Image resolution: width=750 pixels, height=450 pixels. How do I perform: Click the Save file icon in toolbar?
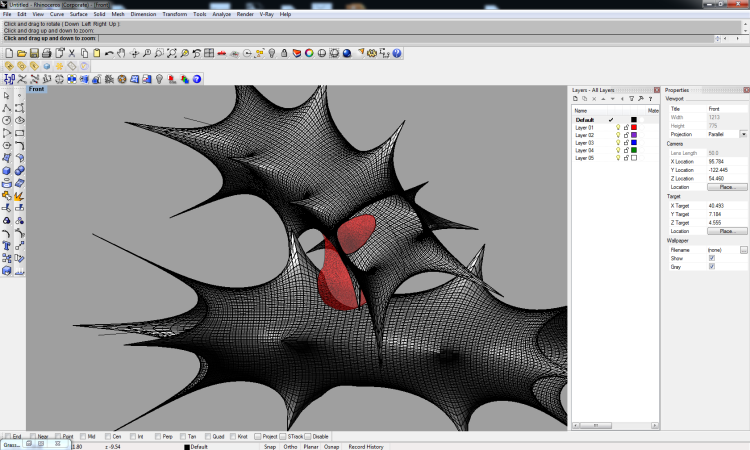[x=34, y=53]
